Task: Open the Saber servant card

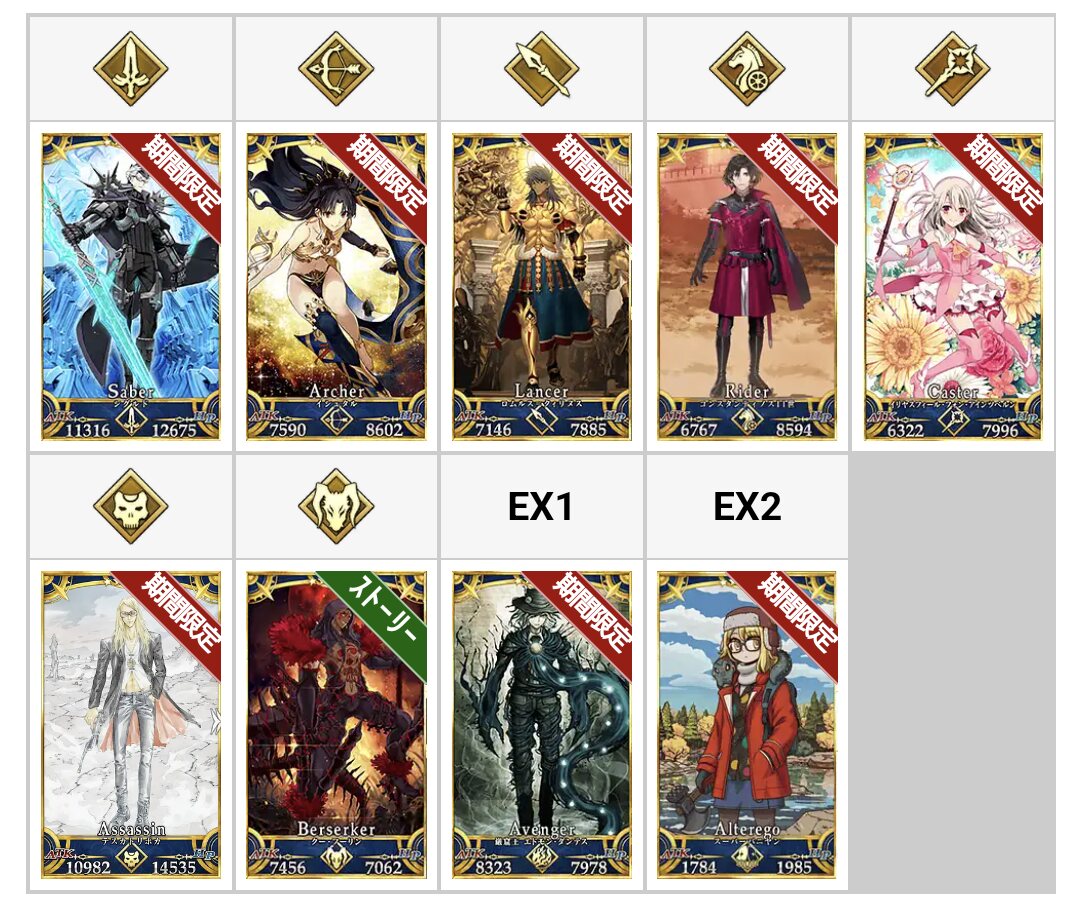Action: (x=131, y=287)
